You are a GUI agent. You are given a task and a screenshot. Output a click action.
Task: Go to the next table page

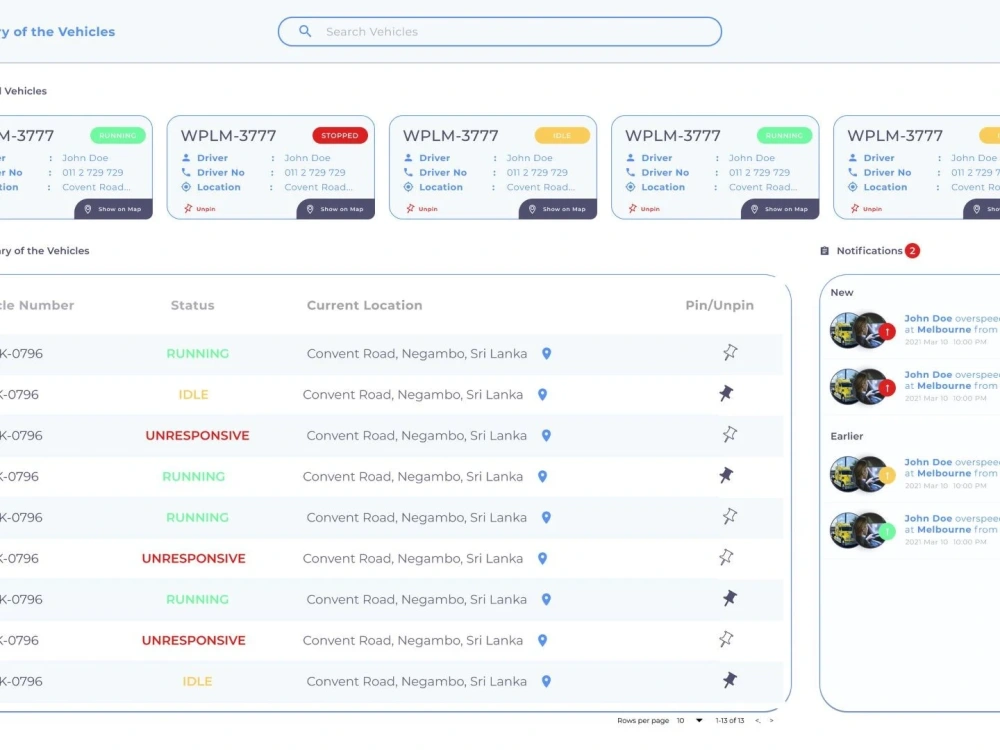pyautogui.click(x=772, y=721)
